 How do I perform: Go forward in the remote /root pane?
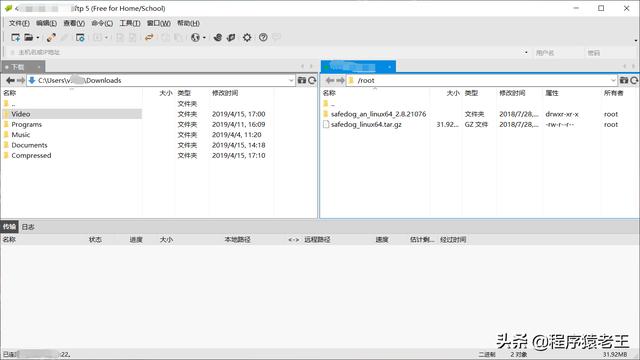340,80
